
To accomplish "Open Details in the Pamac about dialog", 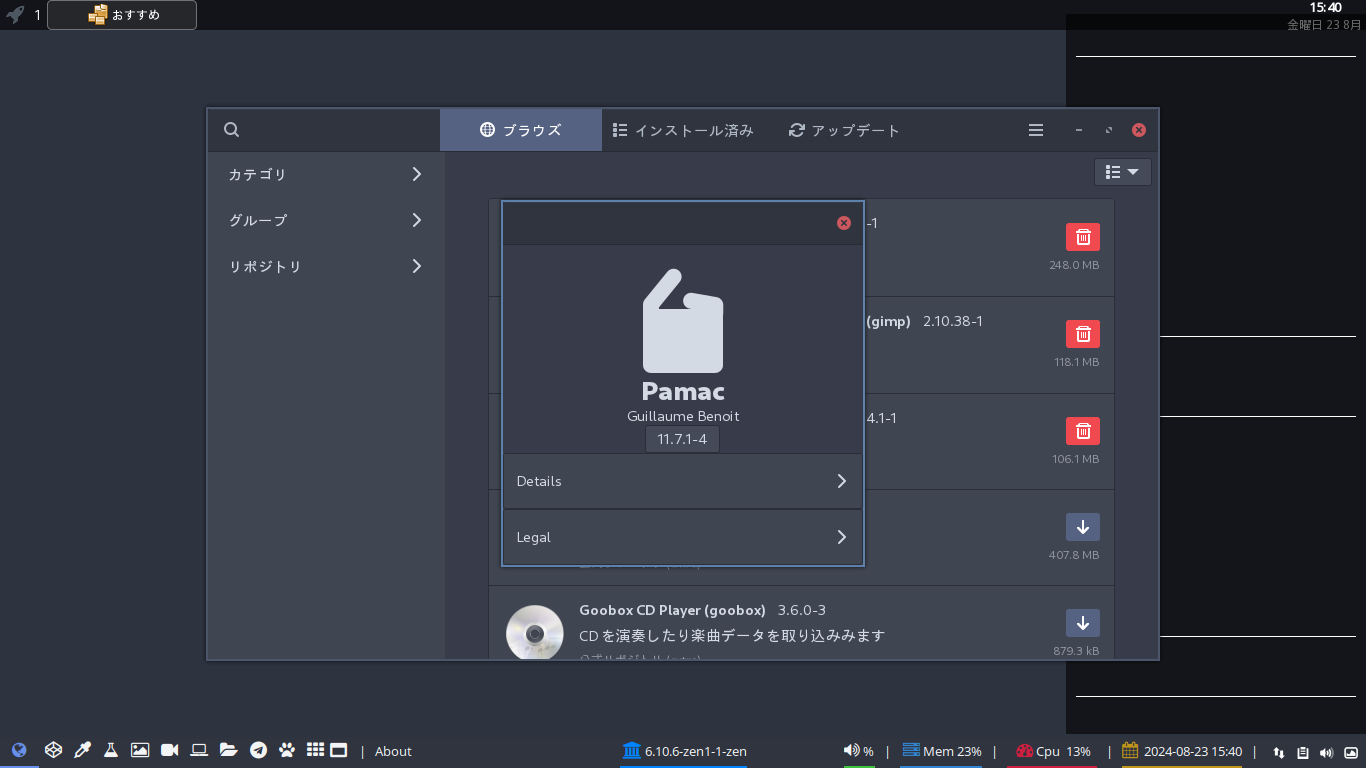I will [x=683, y=481].
